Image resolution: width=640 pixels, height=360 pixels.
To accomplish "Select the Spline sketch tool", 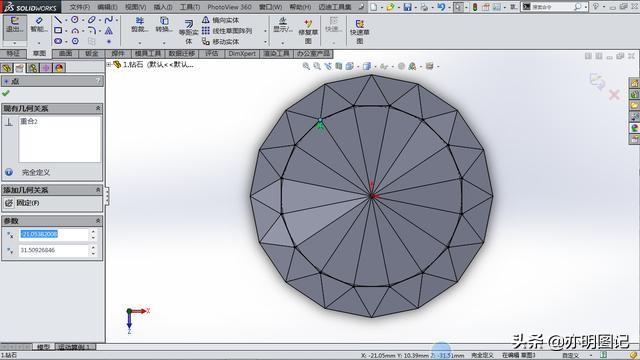I will coord(108,20).
